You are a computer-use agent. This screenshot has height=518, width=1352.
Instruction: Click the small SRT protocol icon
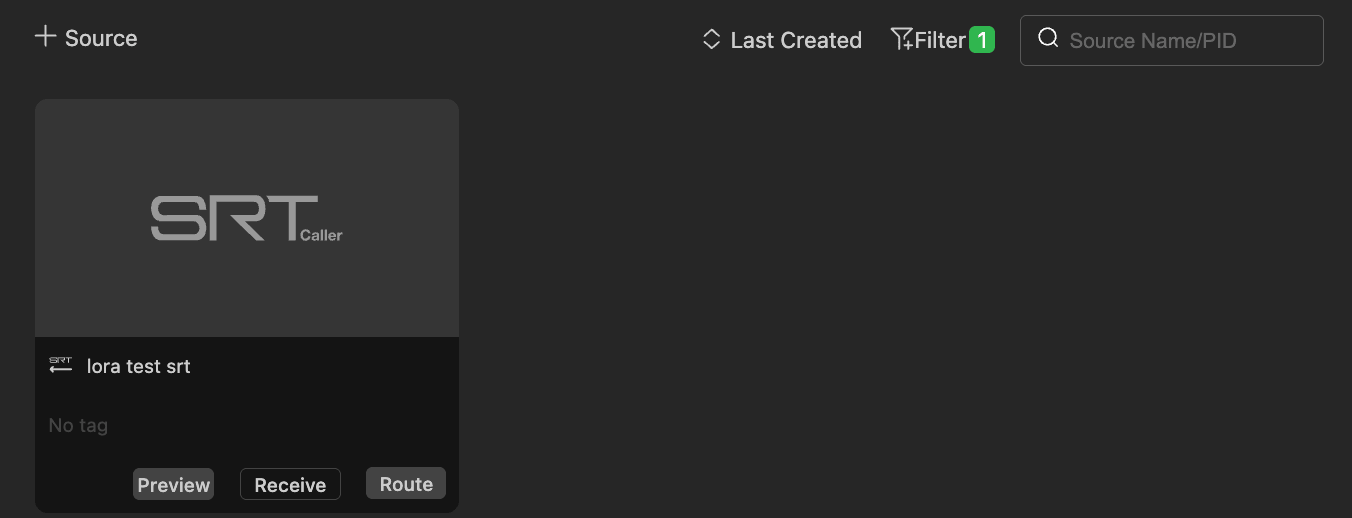[x=61, y=365]
